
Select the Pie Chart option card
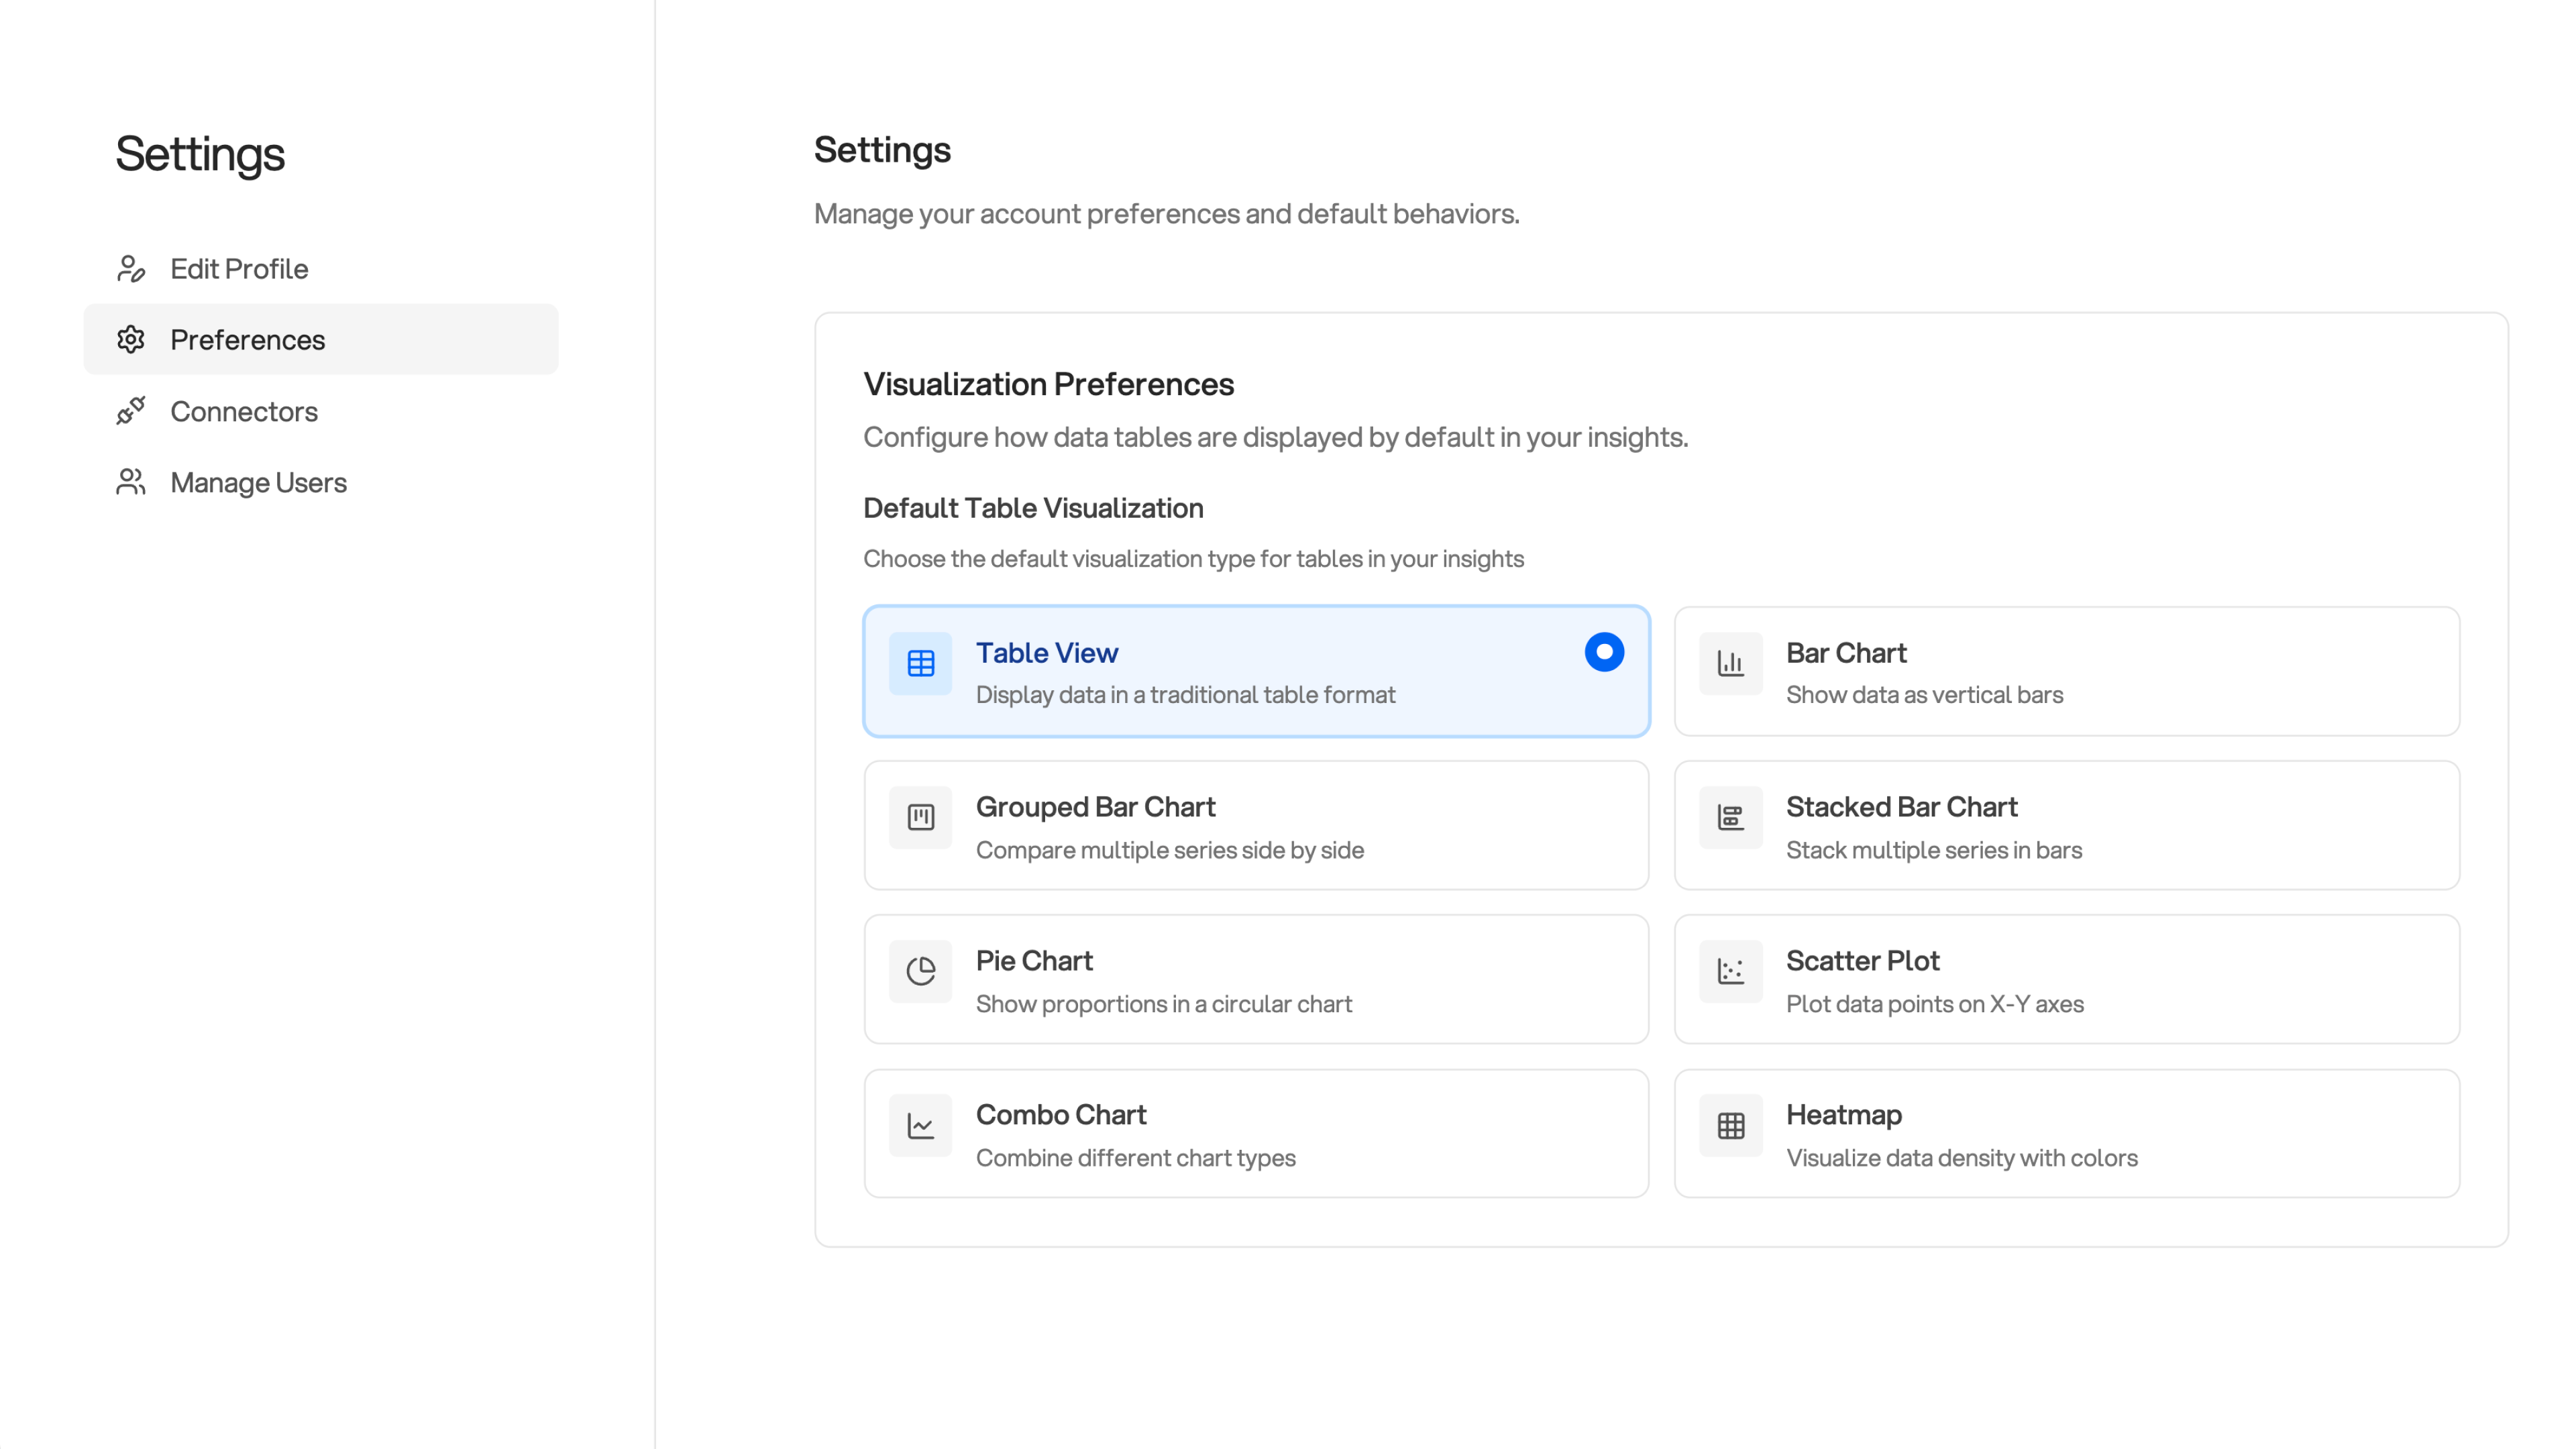(x=1256, y=978)
